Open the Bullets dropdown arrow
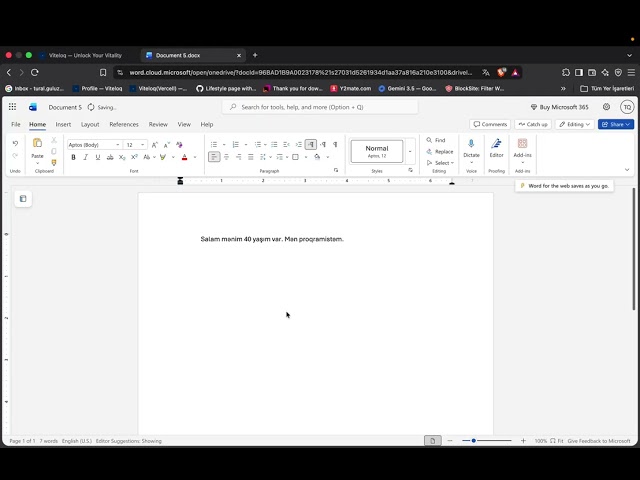This screenshot has width=640, height=480. [224, 144]
